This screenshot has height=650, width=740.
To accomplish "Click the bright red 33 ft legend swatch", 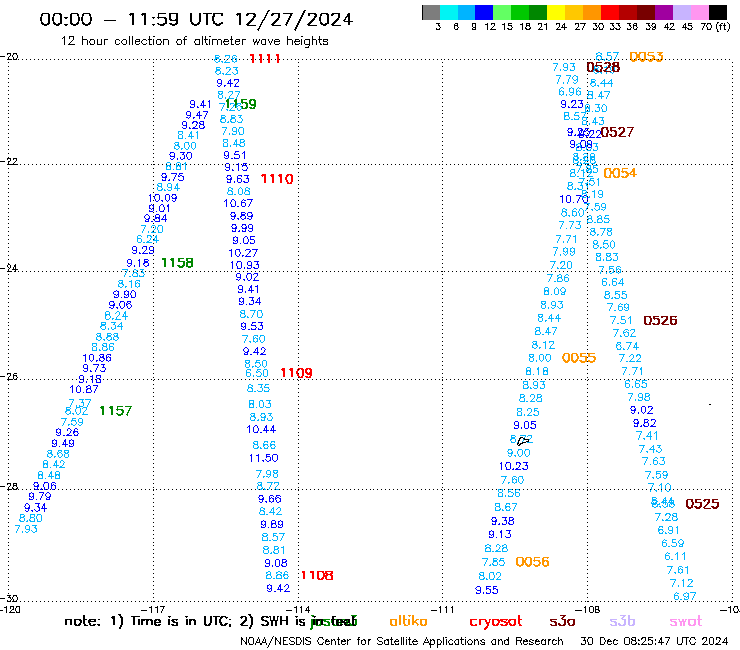I will pos(610,13).
